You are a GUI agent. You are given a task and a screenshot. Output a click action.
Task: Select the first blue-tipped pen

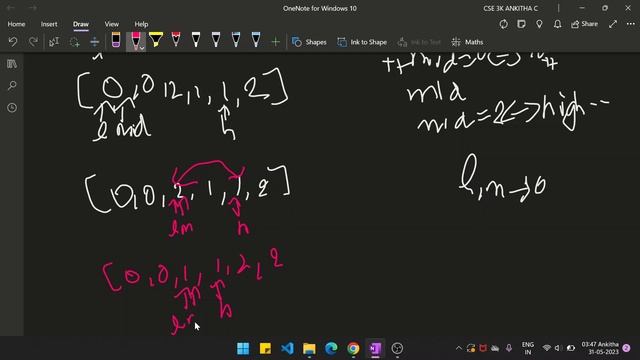coord(236,40)
